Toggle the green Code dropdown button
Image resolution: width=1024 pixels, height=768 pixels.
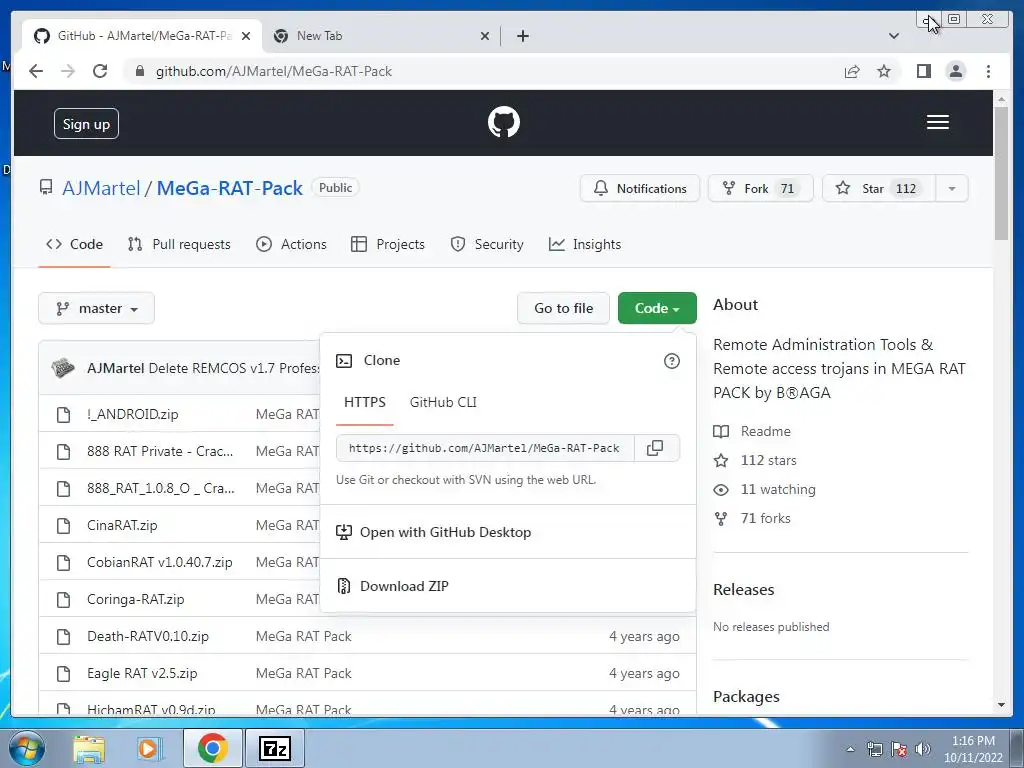(657, 308)
